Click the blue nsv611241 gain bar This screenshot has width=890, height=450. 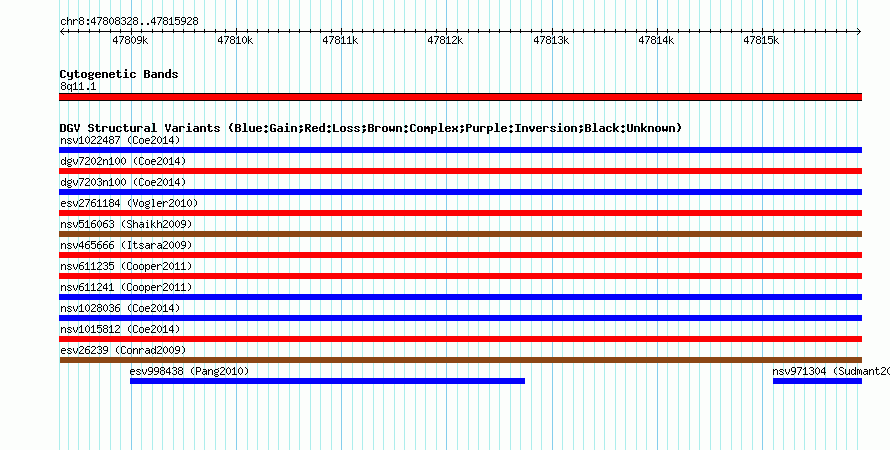(460, 297)
